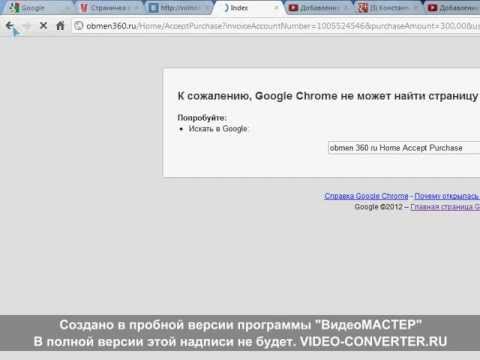Go back with the back arrow

pyautogui.click(x=10, y=26)
